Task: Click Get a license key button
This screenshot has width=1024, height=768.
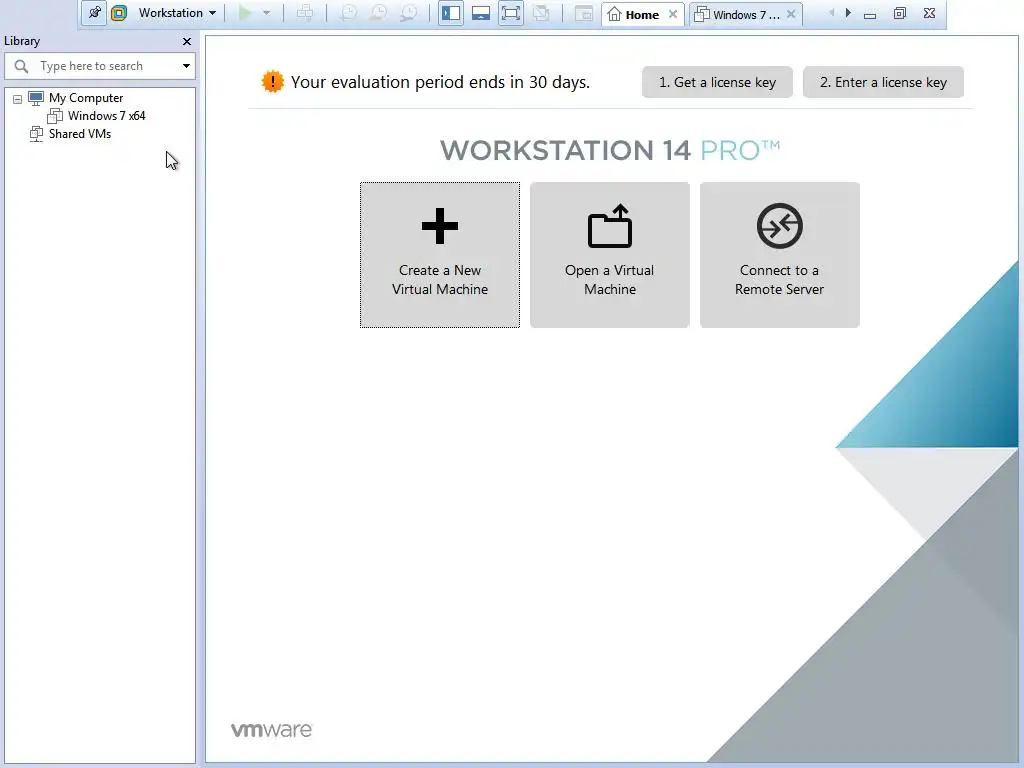Action: pyautogui.click(x=717, y=82)
